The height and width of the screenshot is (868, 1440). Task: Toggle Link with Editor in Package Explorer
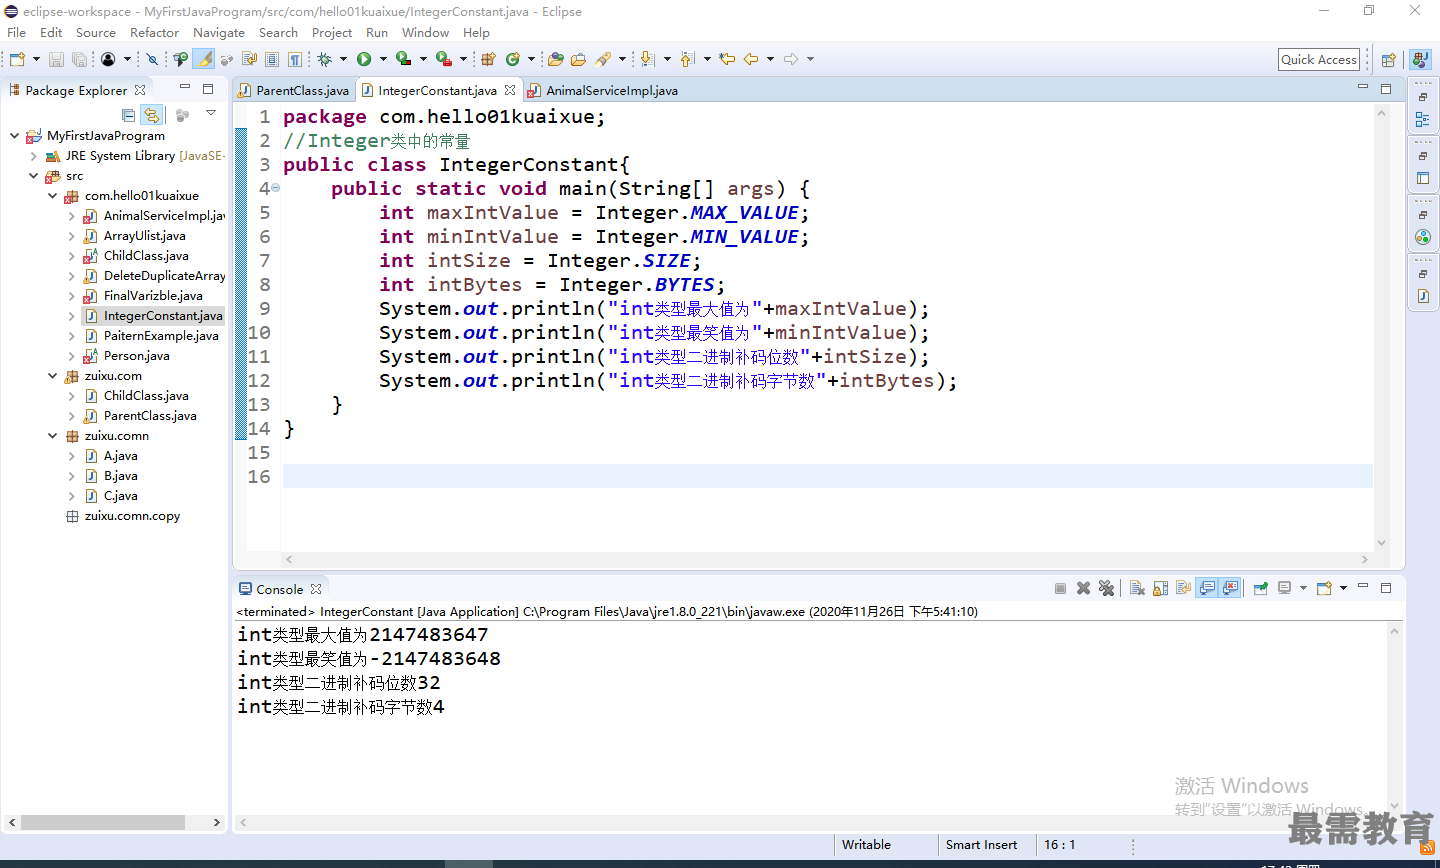[x=152, y=115]
